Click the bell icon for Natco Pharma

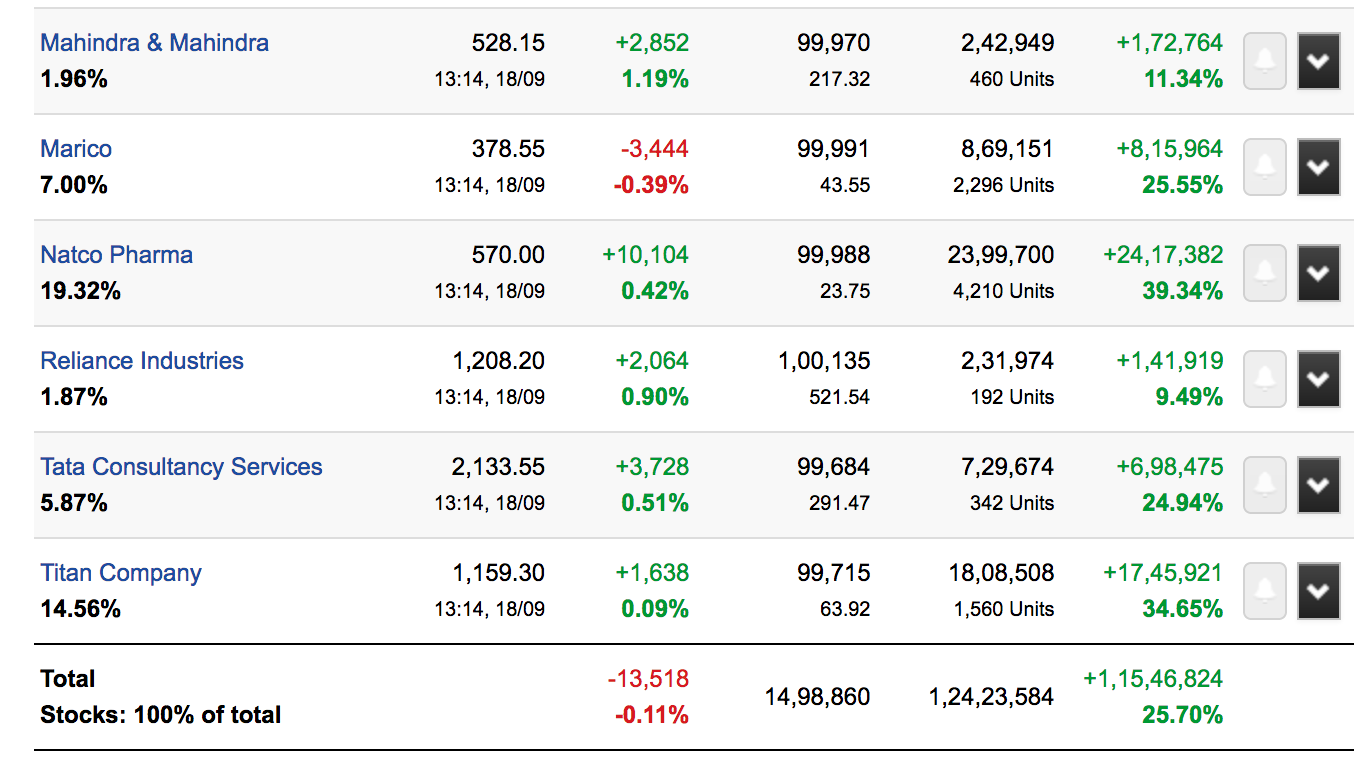(1264, 273)
